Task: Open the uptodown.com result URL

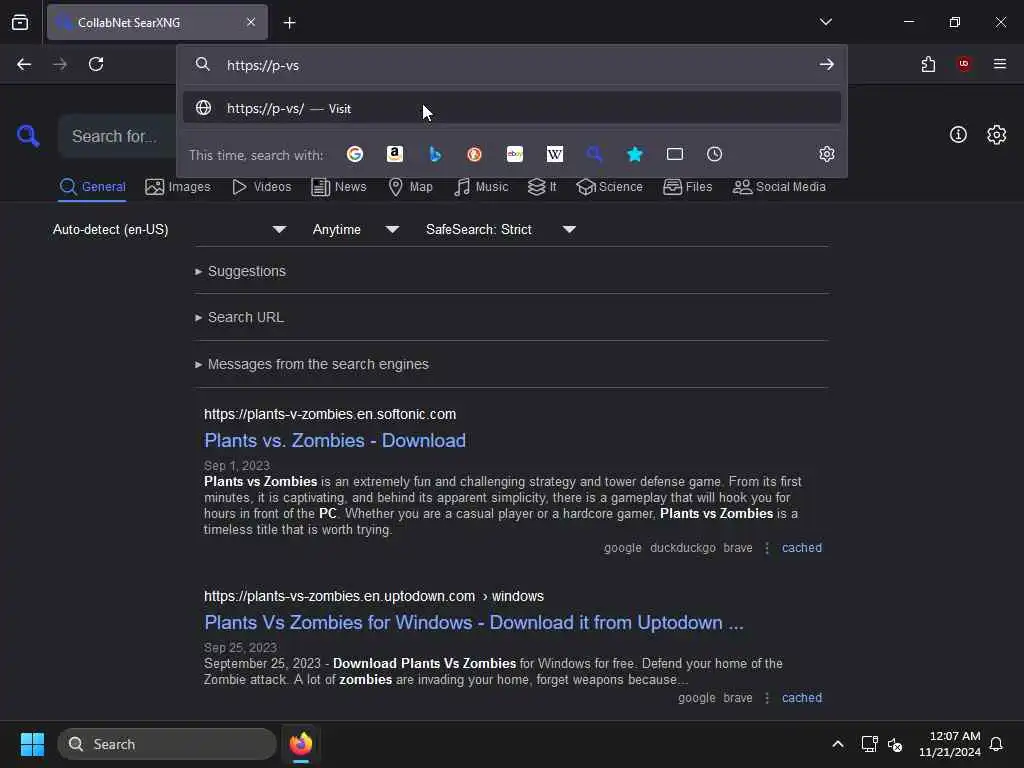Action: pos(374,596)
